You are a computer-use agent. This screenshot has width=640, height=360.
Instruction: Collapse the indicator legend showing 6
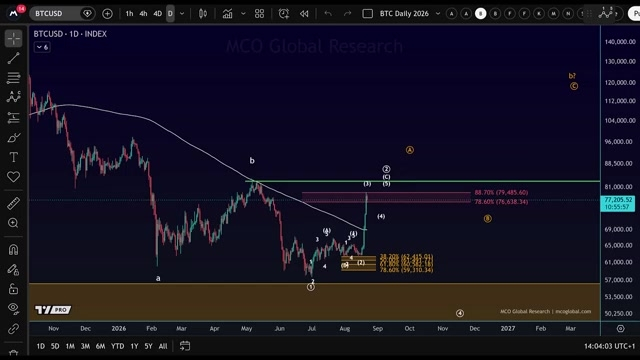pyautogui.click(x=42, y=47)
